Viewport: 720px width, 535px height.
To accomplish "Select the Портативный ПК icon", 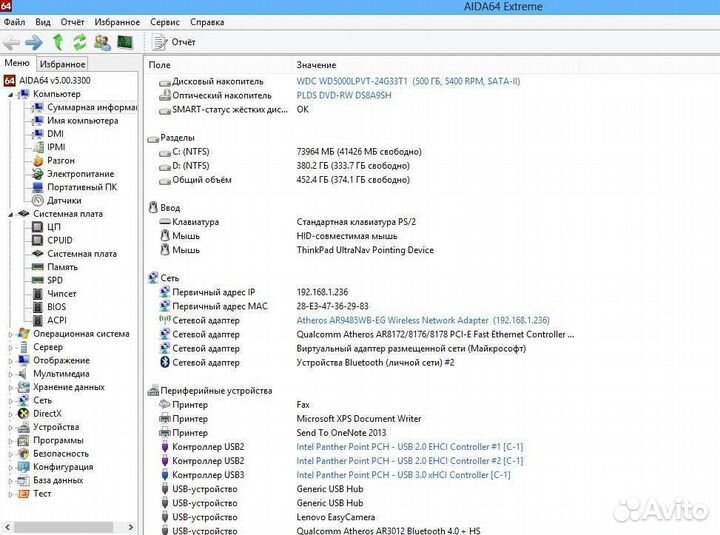I will pyautogui.click(x=38, y=187).
